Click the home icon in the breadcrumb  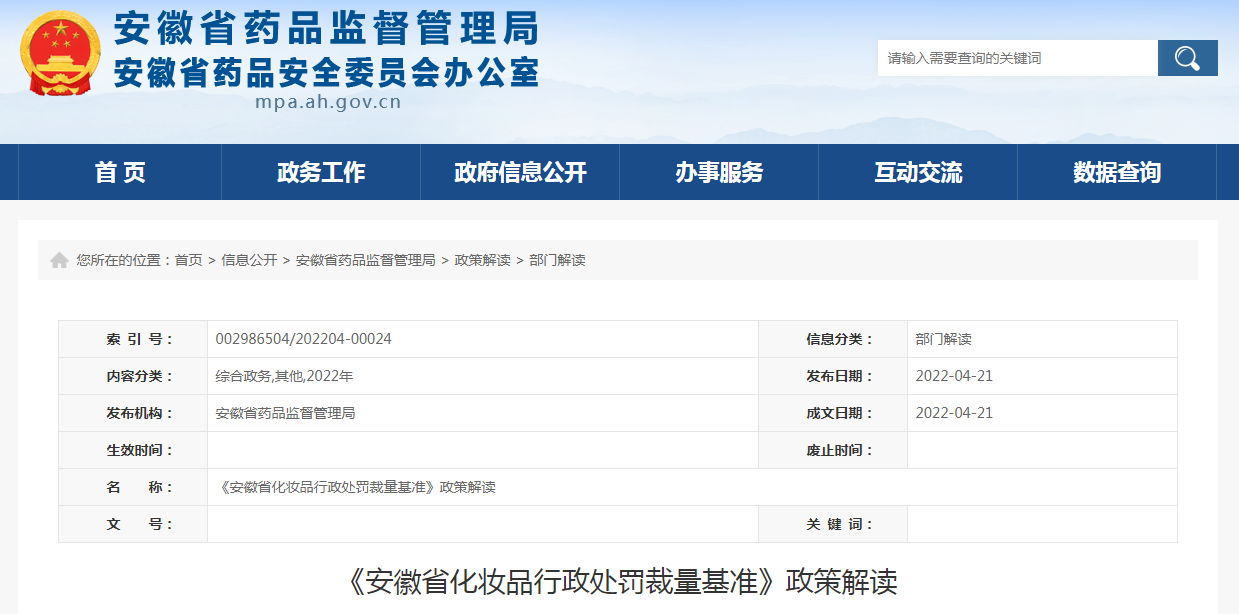pyautogui.click(x=59, y=260)
